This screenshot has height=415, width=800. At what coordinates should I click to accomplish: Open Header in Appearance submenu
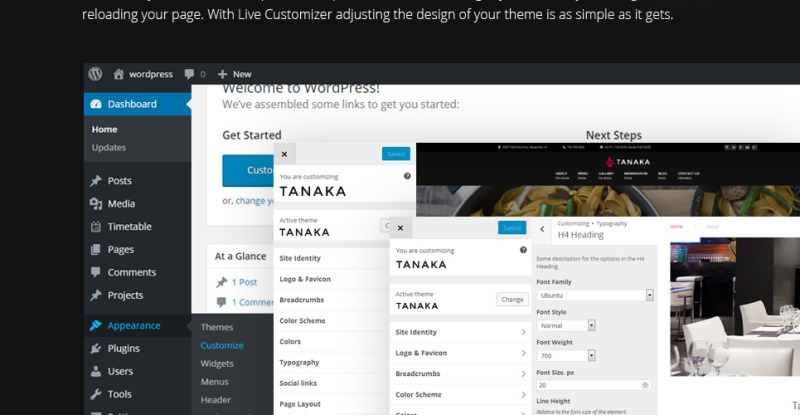tap(215, 400)
